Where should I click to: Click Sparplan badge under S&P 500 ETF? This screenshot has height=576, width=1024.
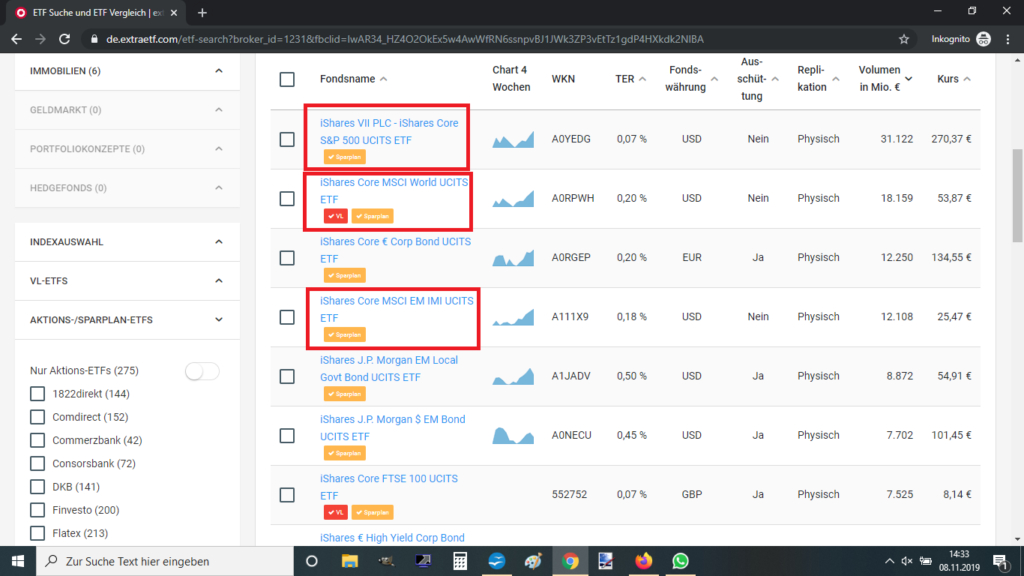[x=345, y=157]
